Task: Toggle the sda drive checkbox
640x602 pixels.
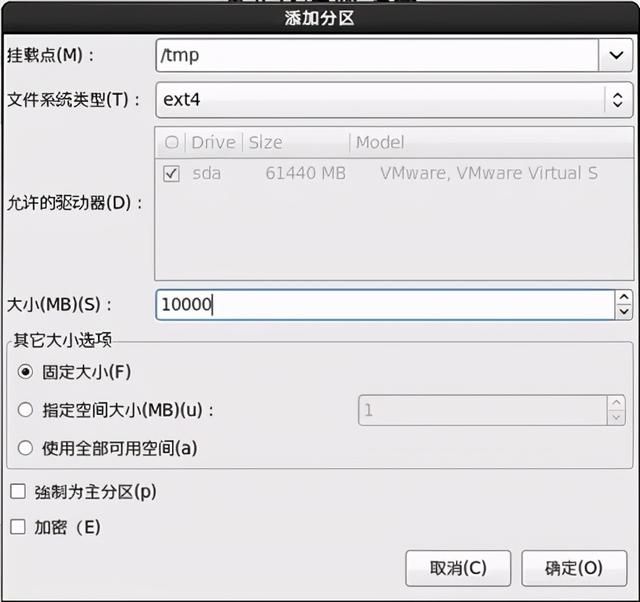Action: (x=171, y=173)
